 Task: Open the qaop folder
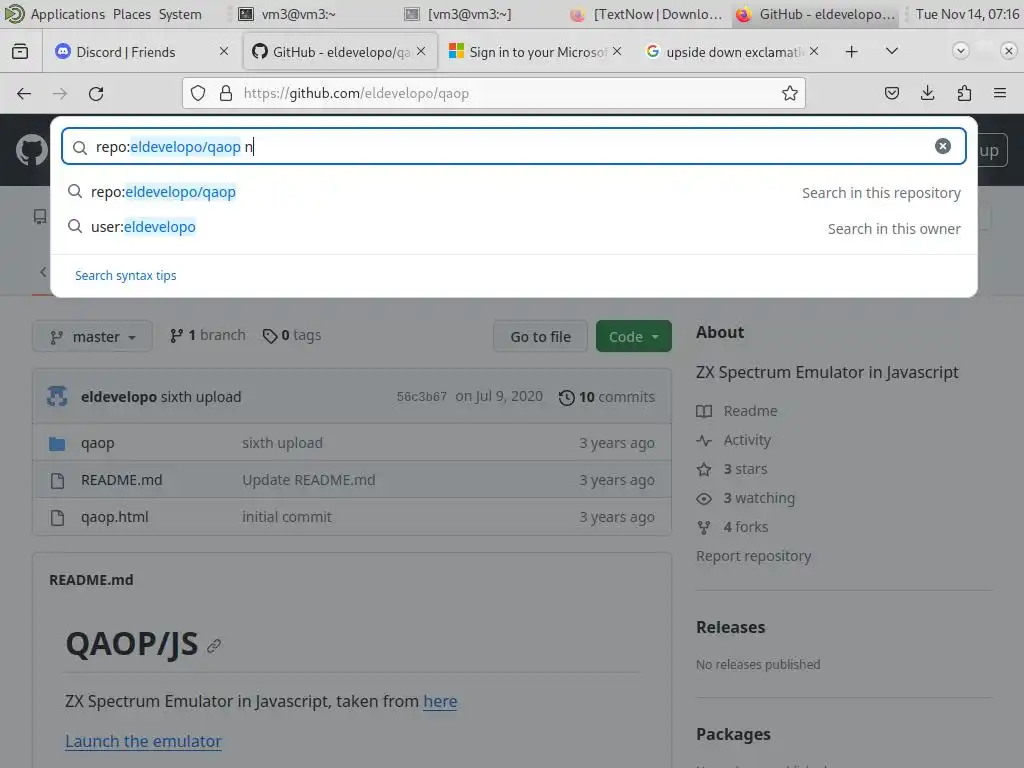click(x=97, y=443)
